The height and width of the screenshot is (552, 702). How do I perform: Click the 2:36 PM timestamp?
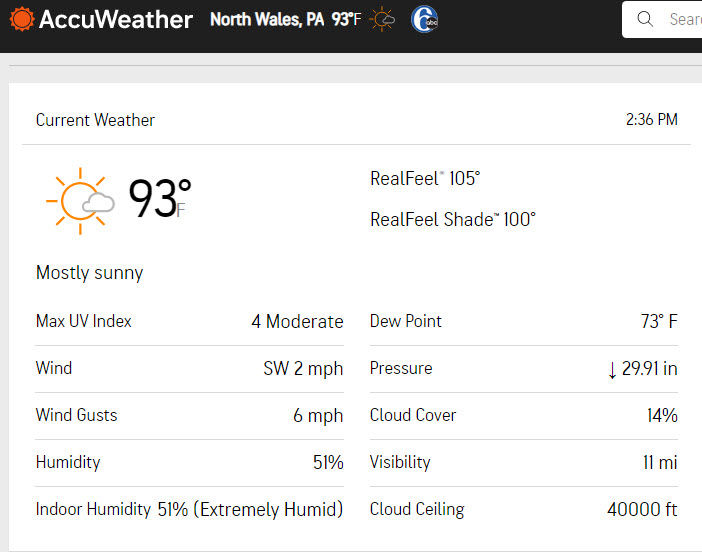coord(651,120)
